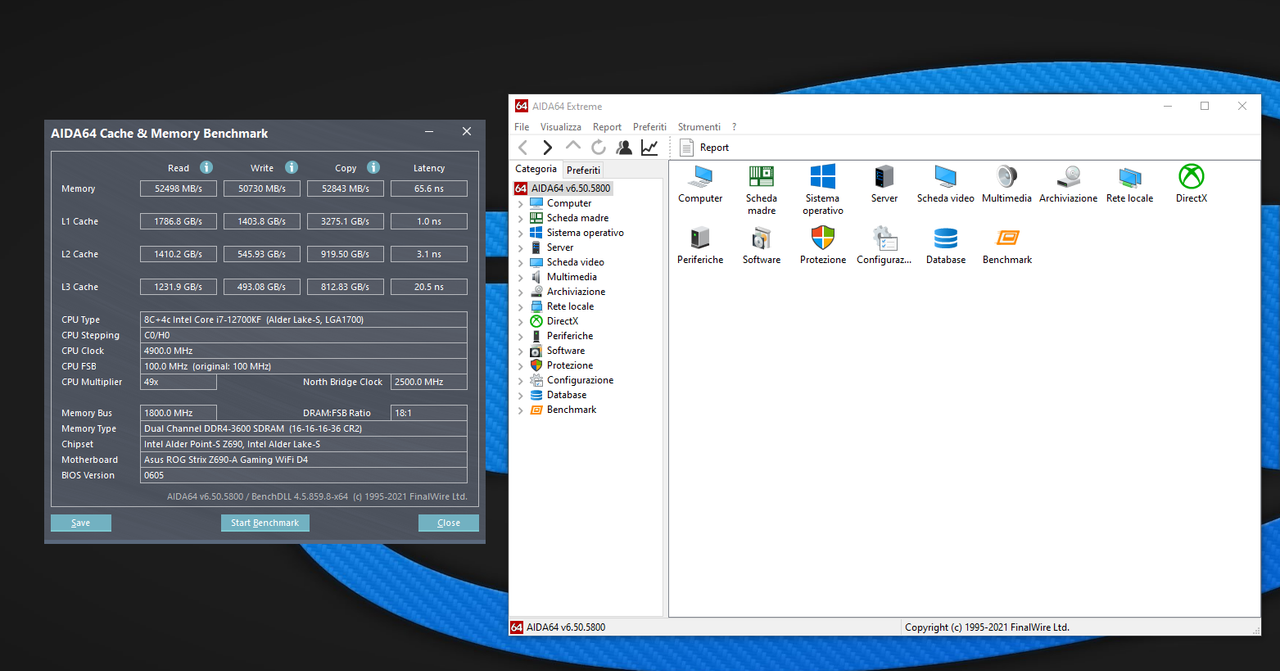The height and width of the screenshot is (671, 1280).
Task: Click the user profile toolbar icon
Action: [624, 147]
